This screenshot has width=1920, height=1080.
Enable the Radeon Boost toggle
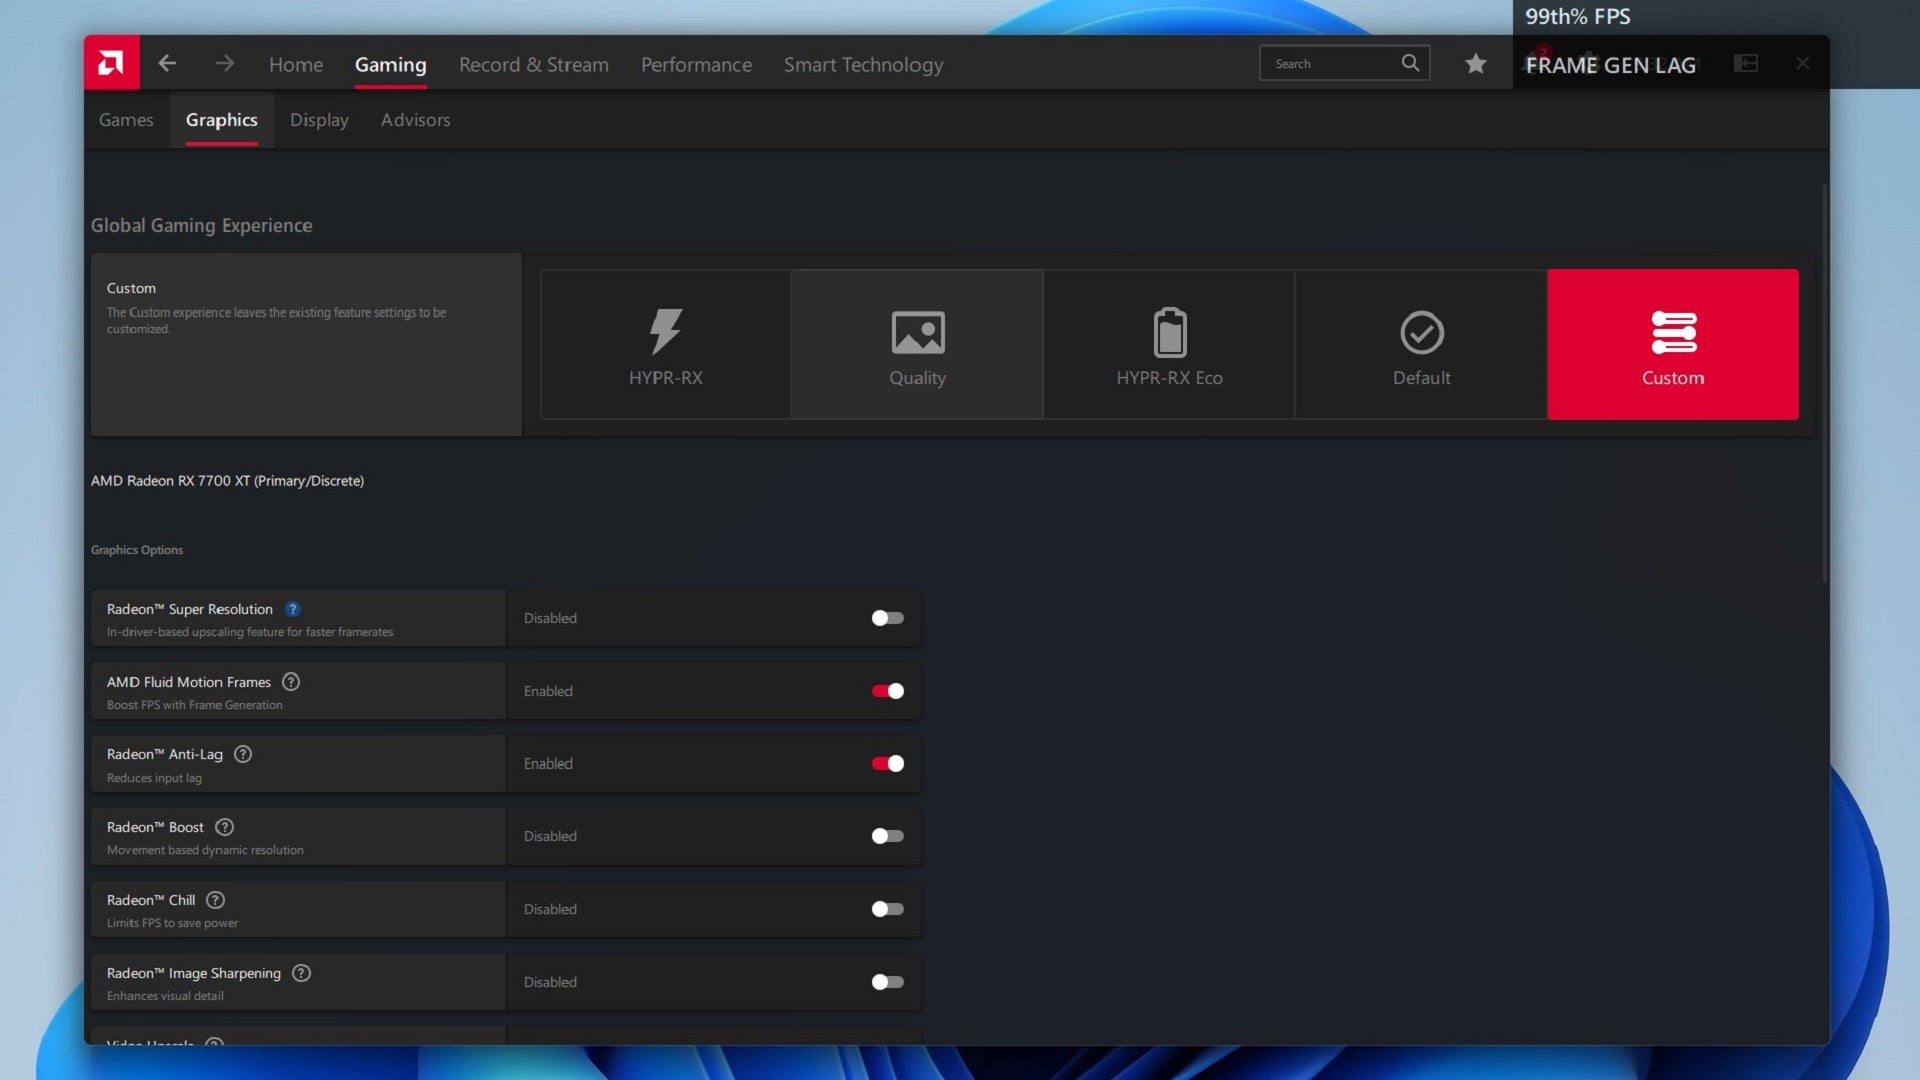886,836
